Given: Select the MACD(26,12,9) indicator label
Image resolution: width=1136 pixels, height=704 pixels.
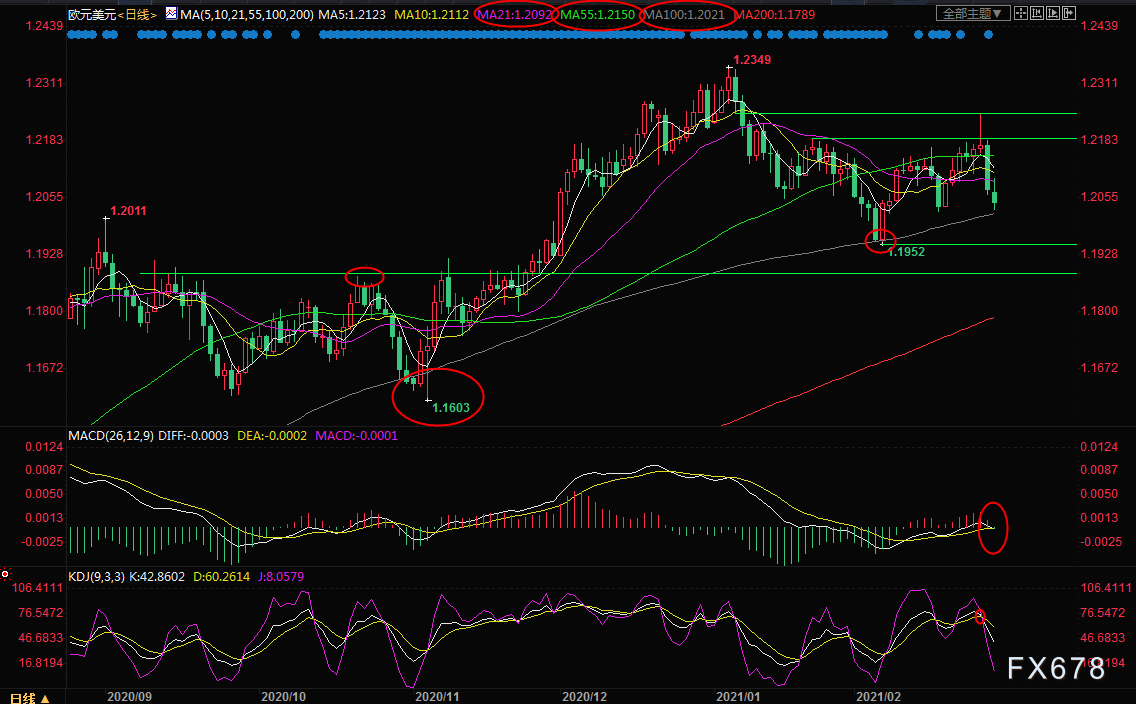Looking at the screenshot, I should point(111,435).
